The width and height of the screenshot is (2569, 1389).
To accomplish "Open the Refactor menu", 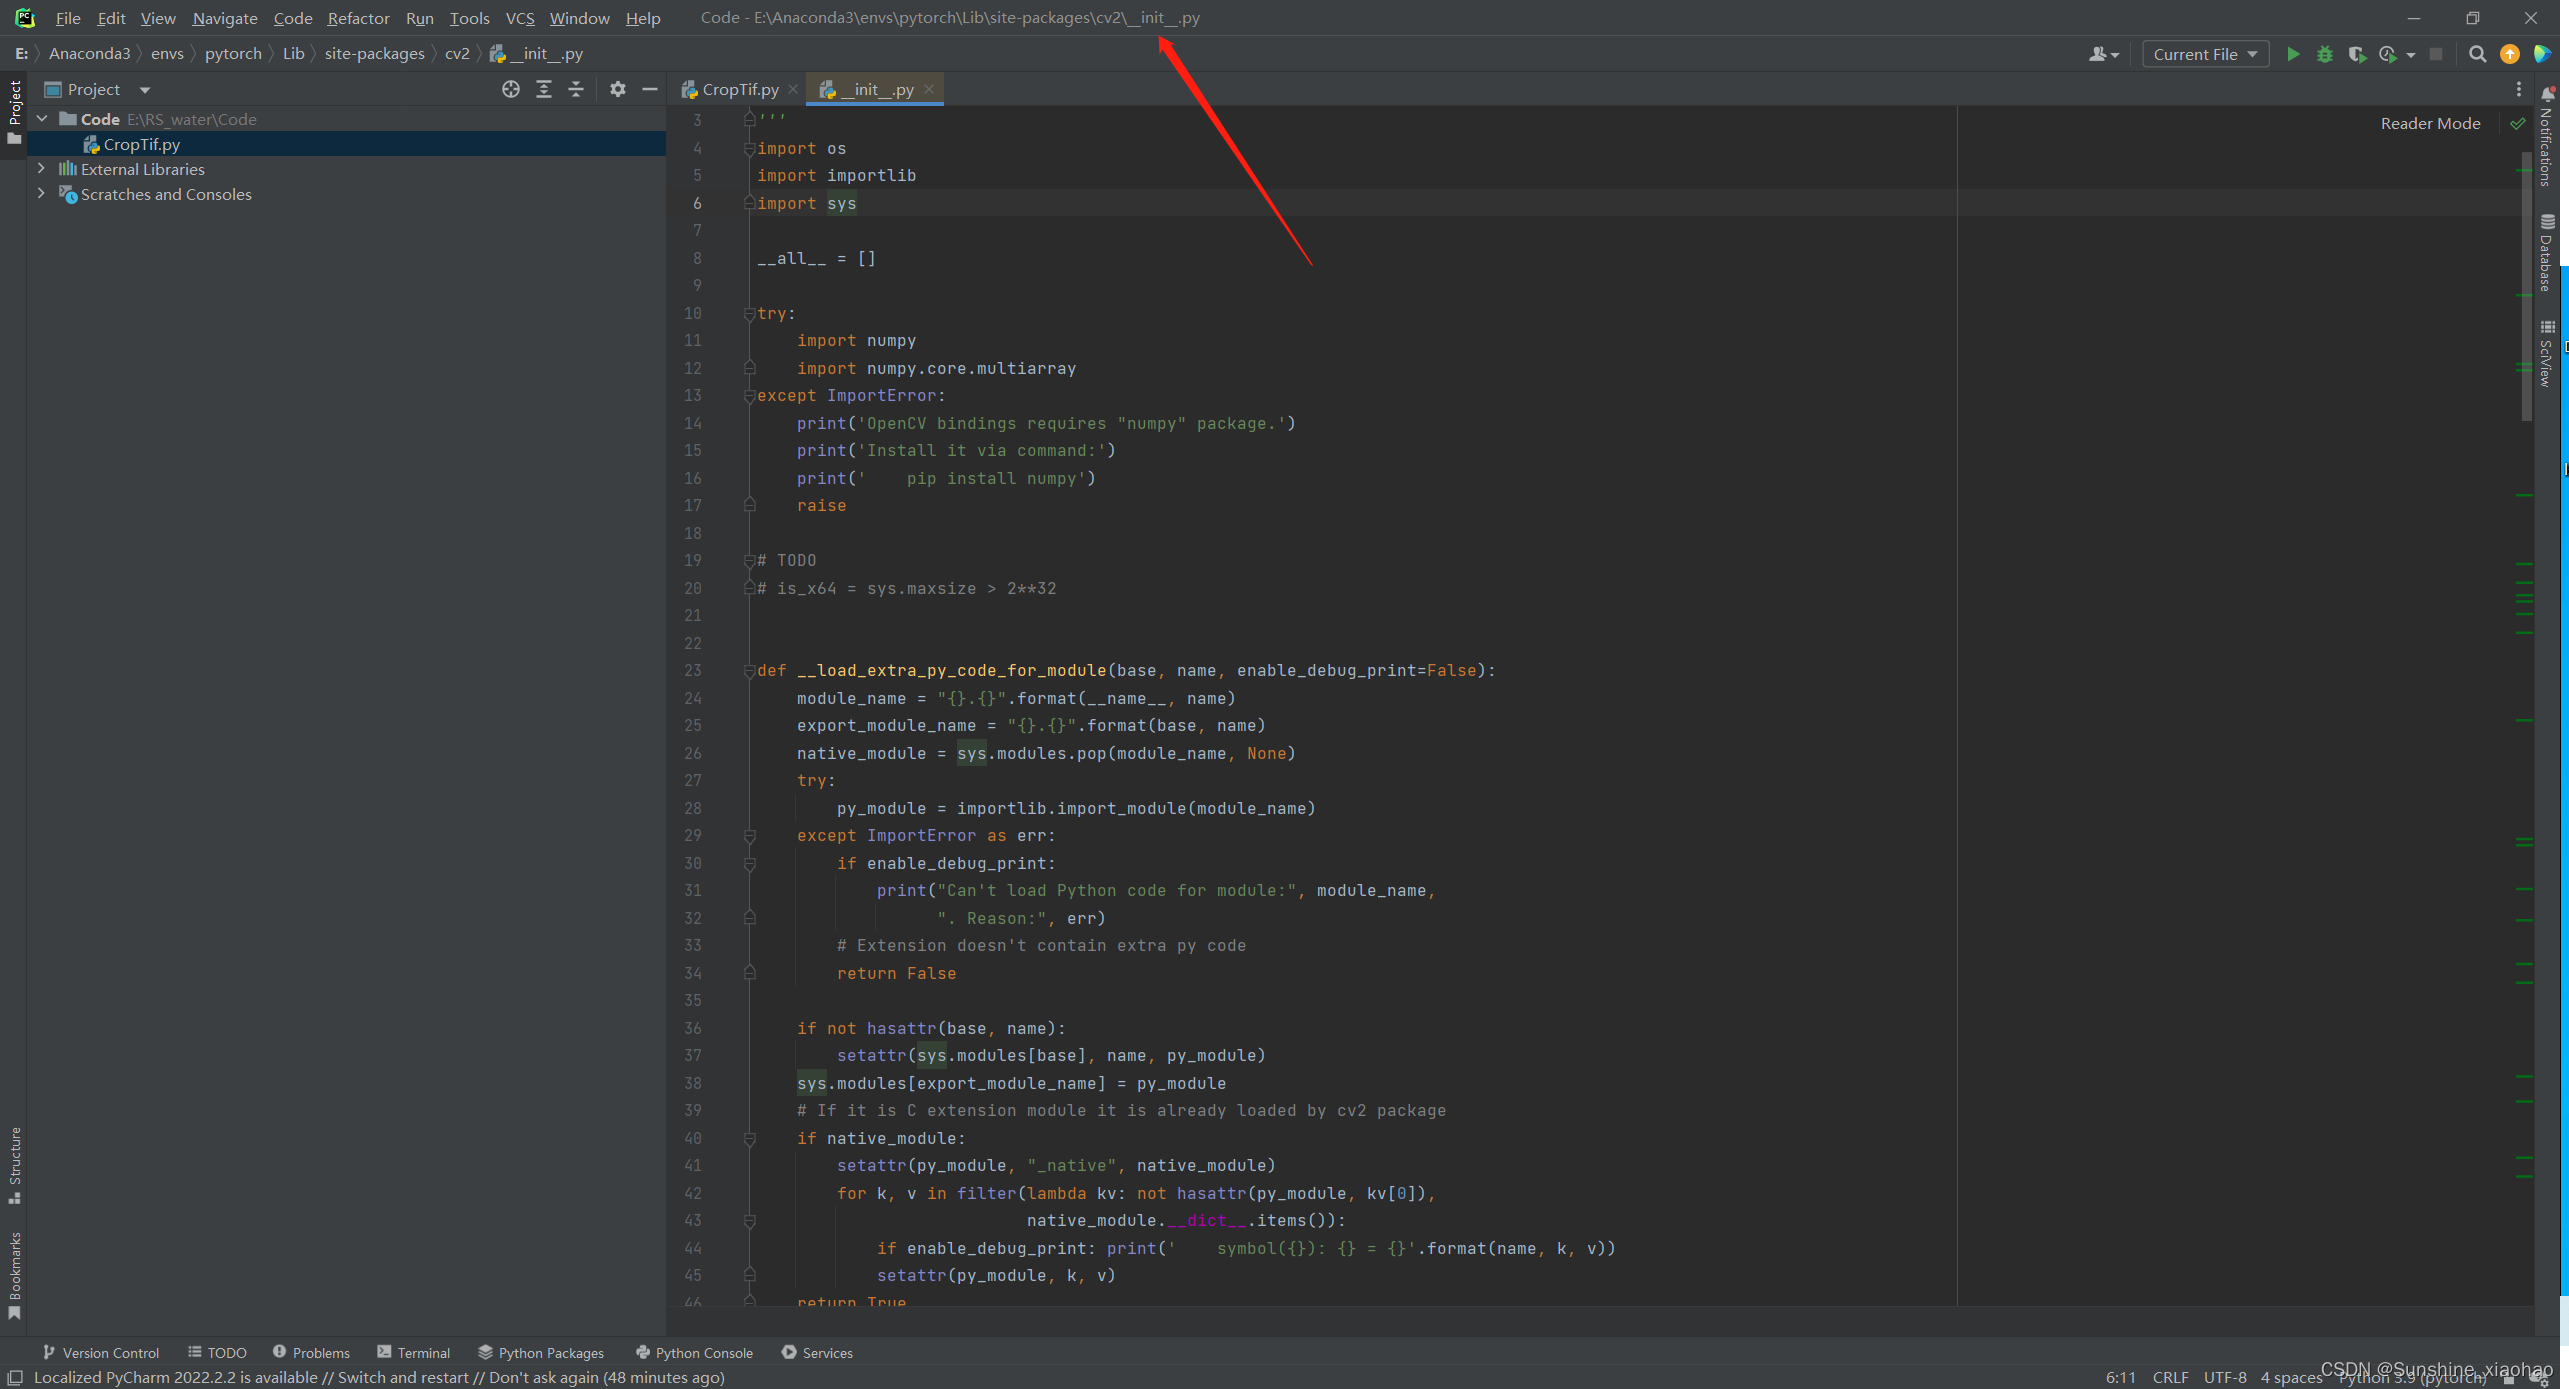I will tap(358, 18).
